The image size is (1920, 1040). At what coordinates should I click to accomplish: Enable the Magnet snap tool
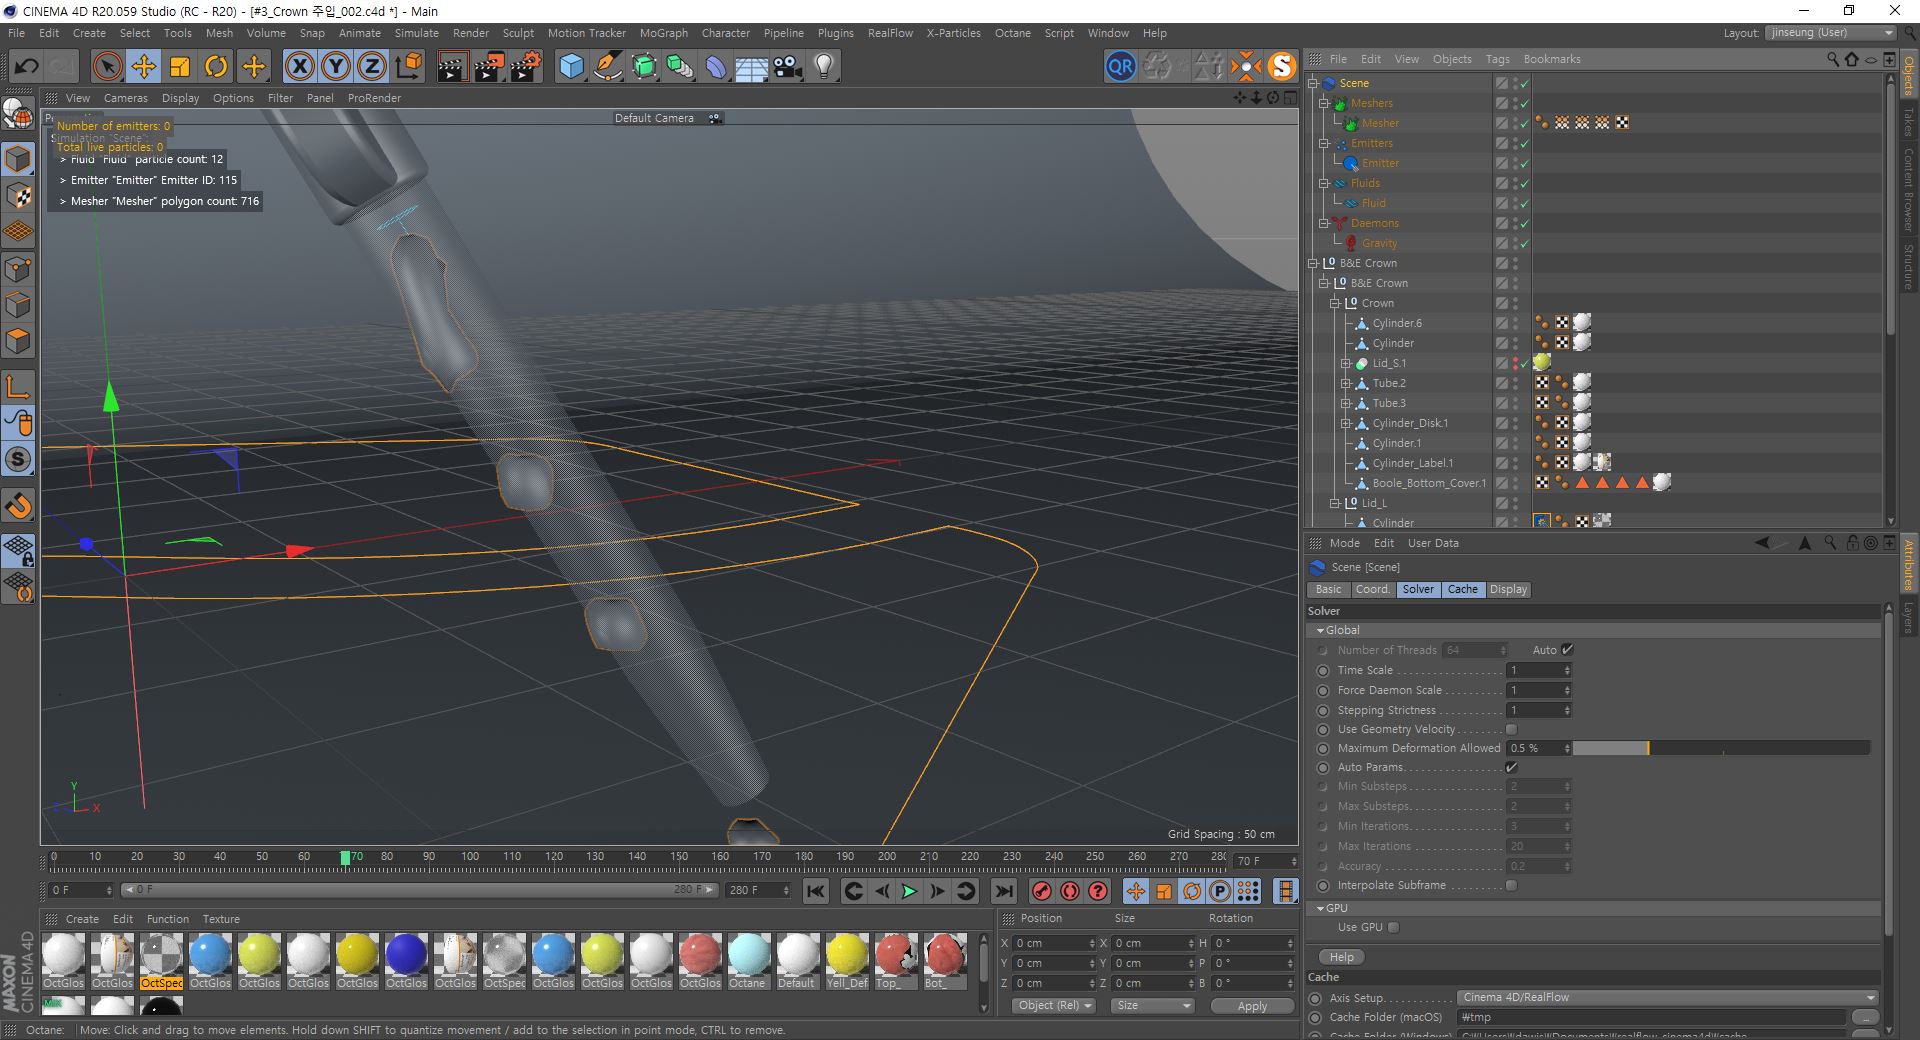pyautogui.click(x=18, y=506)
